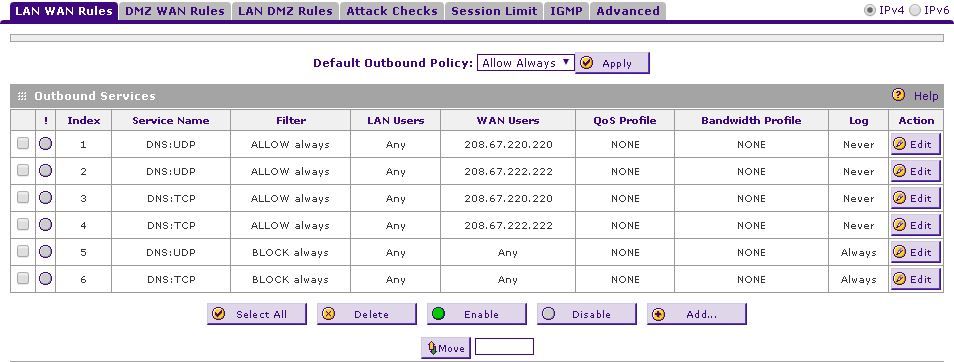Viewport: 954px width, 362px height.
Task: Apply the default outbound policy
Action: point(613,63)
